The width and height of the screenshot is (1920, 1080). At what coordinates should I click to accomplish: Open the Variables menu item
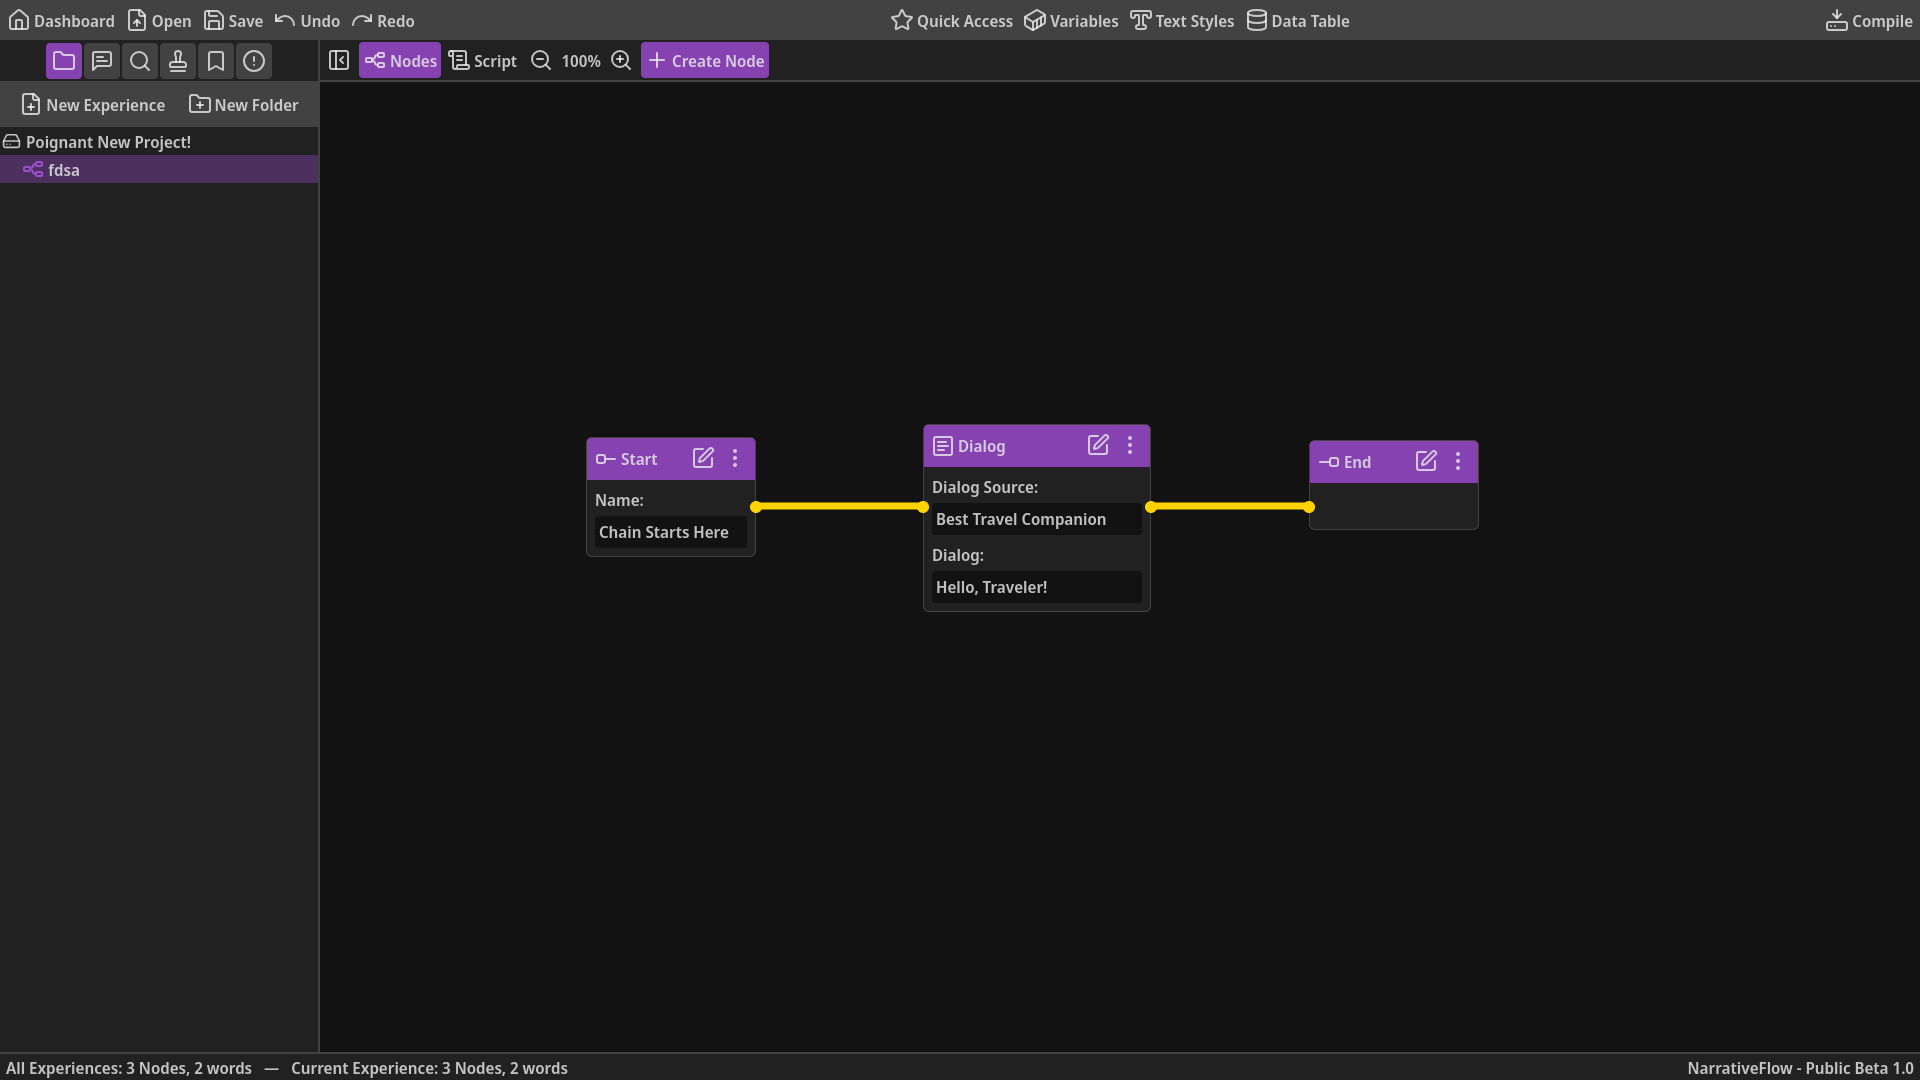click(x=1071, y=21)
